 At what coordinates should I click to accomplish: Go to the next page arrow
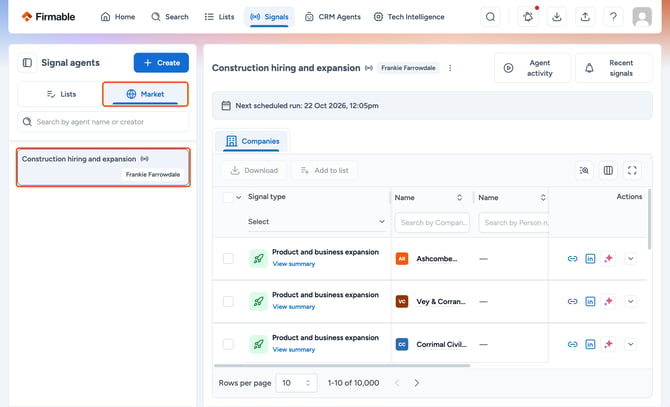pyautogui.click(x=417, y=383)
